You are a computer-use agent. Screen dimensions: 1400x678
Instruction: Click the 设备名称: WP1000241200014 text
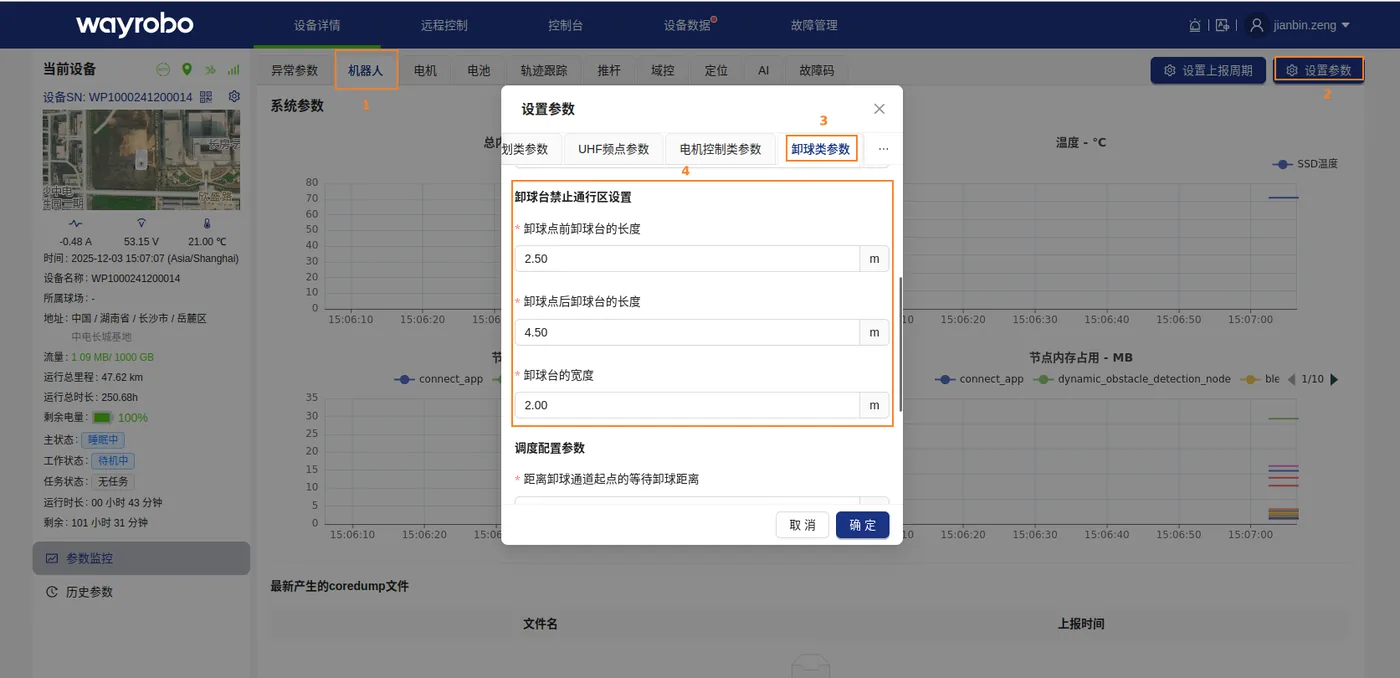click(x=112, y=278)
